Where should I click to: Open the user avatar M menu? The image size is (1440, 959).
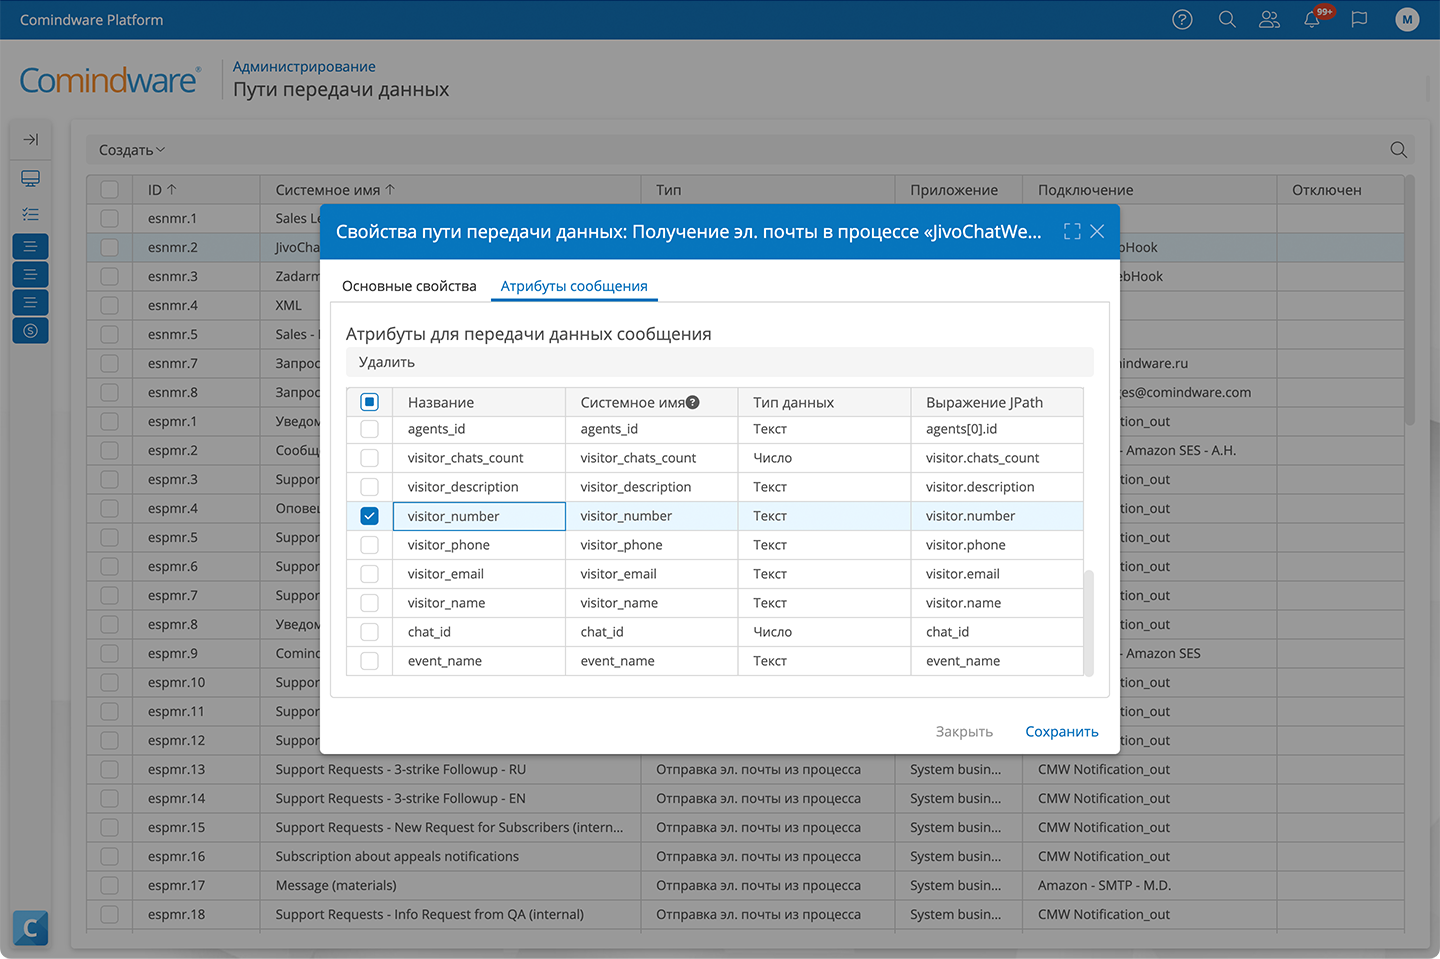coord(1407,20)
